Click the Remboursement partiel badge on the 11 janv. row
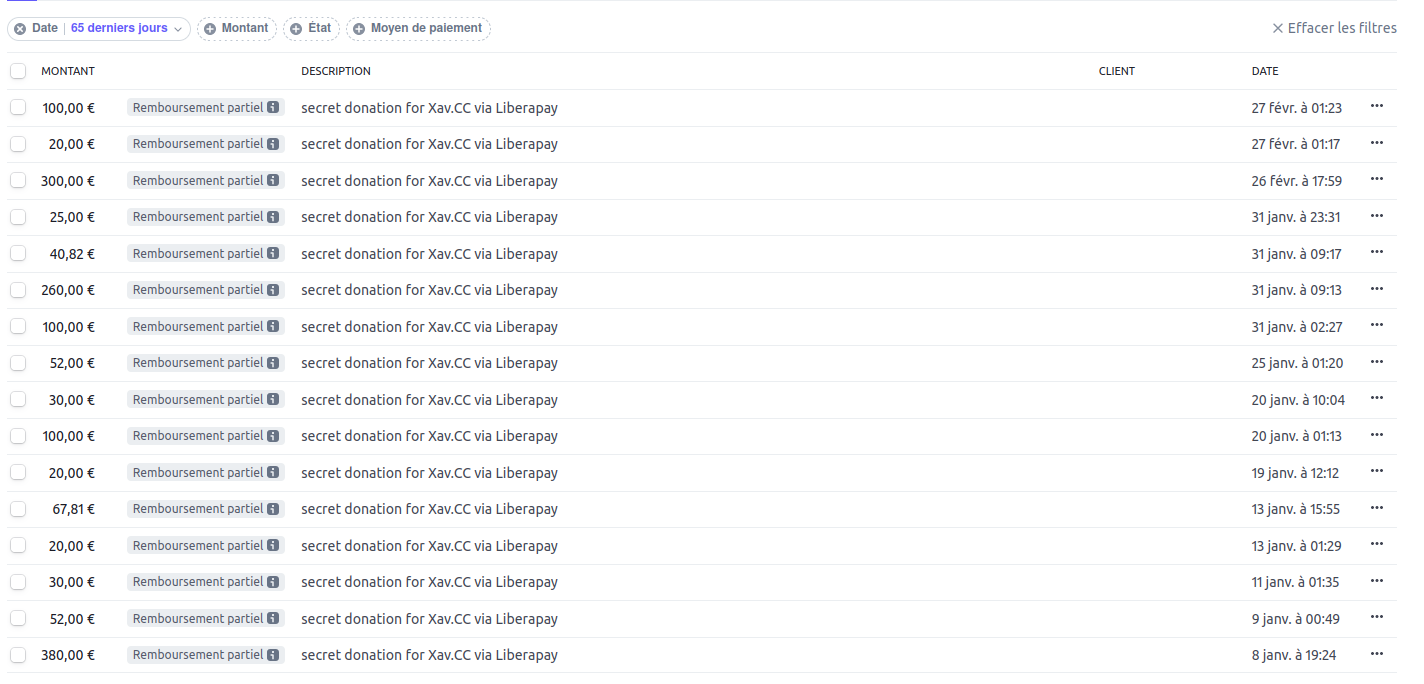 click(198, 582)
